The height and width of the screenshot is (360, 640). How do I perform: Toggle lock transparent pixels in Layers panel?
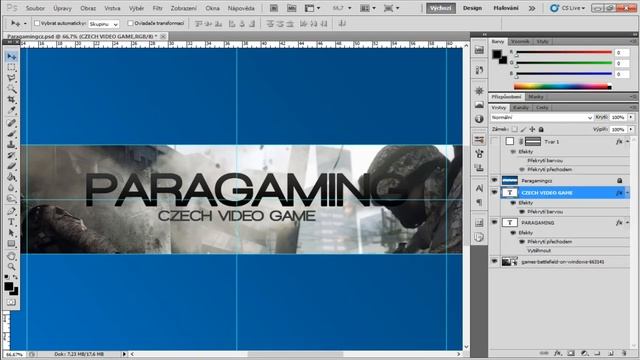[x=515, y=129]
